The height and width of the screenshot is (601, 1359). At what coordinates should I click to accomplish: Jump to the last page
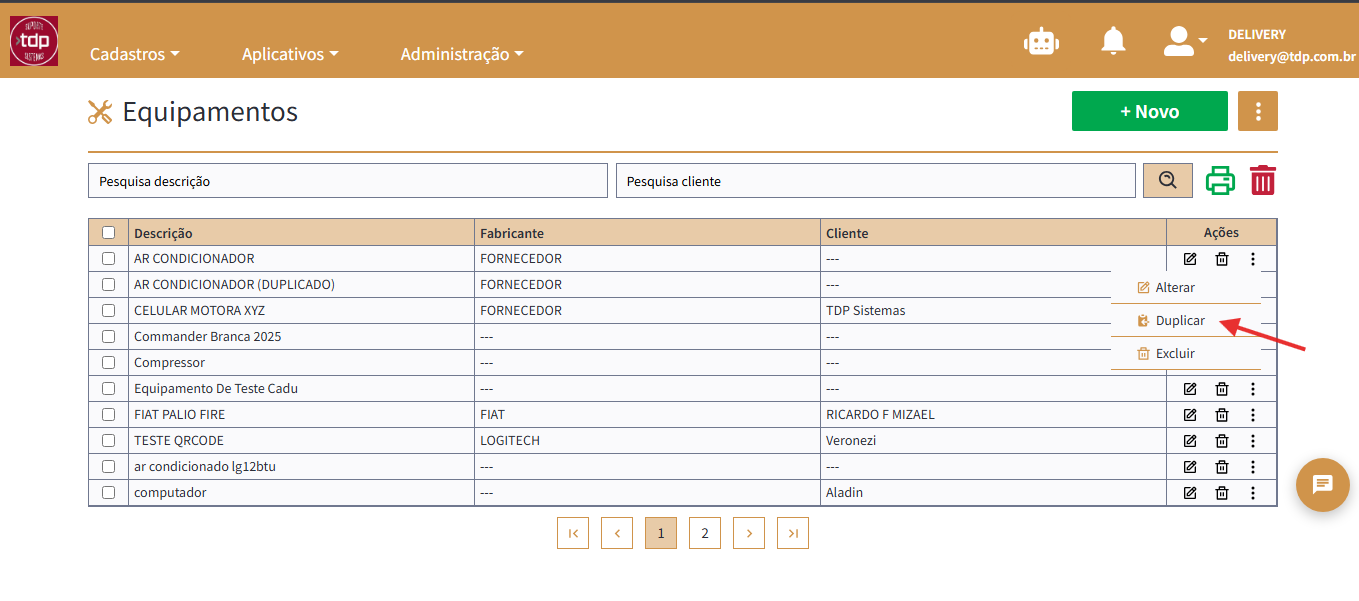click(x=793, y=533)
